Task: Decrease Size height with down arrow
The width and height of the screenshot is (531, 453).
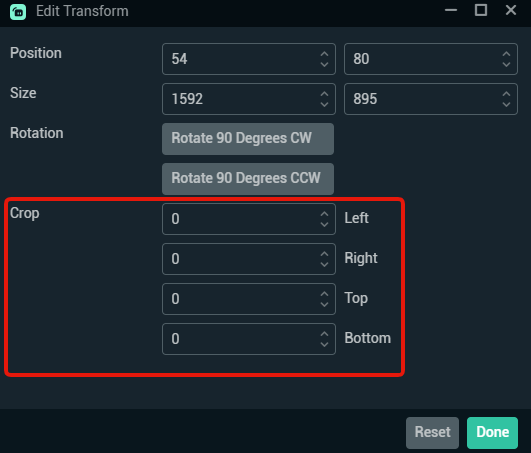Action: [506, 104]
